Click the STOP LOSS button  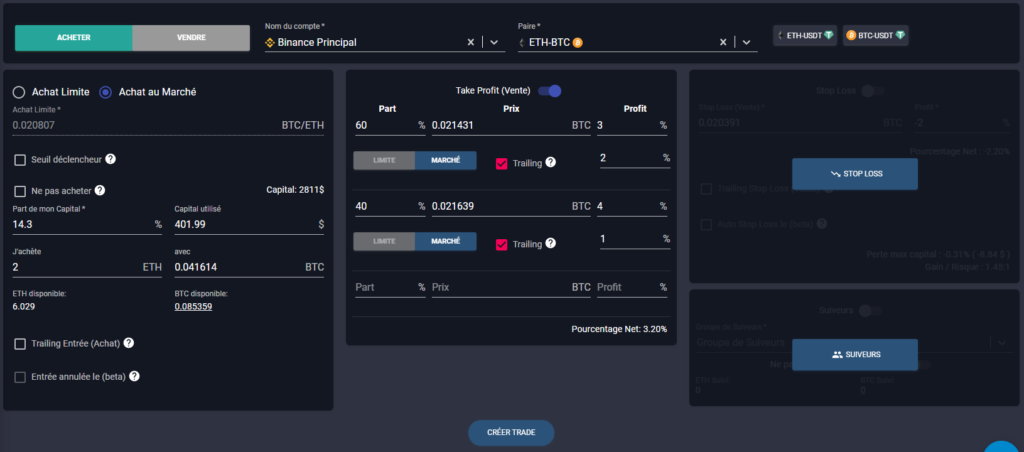(x=855, y=174)
